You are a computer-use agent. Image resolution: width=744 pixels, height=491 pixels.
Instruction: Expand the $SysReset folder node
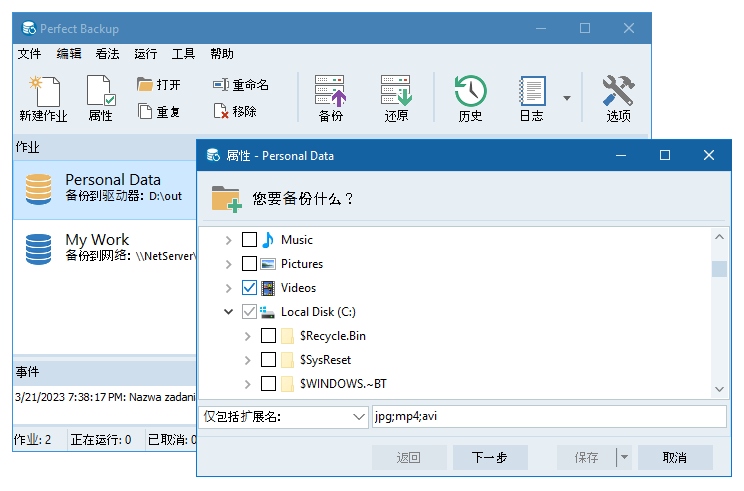click(x=248, y=360)
